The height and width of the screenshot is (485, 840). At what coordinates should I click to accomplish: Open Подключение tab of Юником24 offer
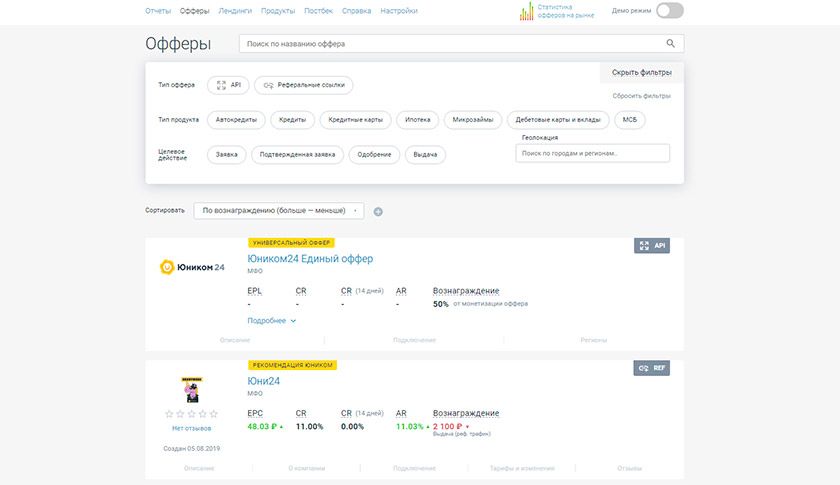pos(414,340)
